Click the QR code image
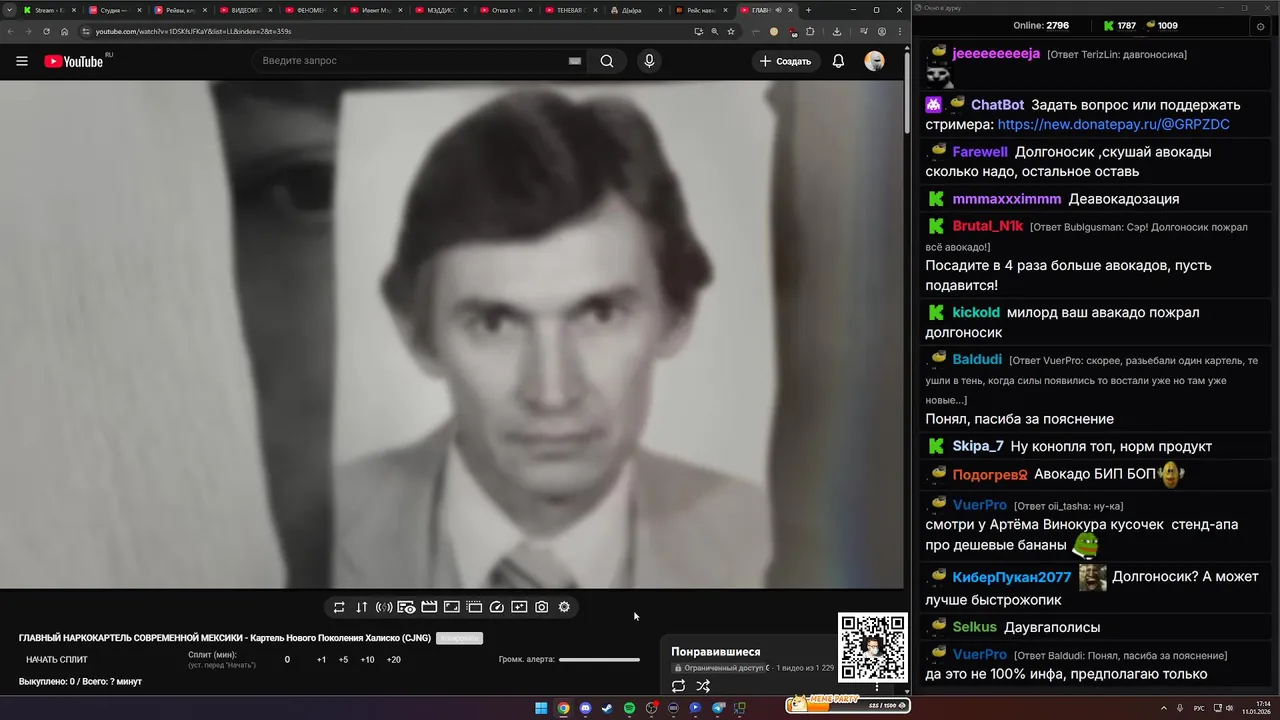The image size is (1280, 720). pos(872,648)
